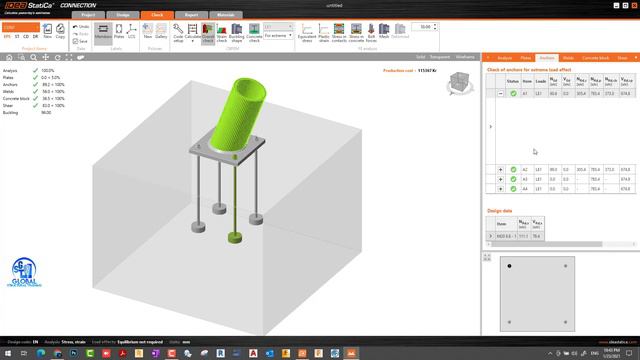Open Revit from the taskbar
This screenshot has height=360, width=640.
(220, 353)
